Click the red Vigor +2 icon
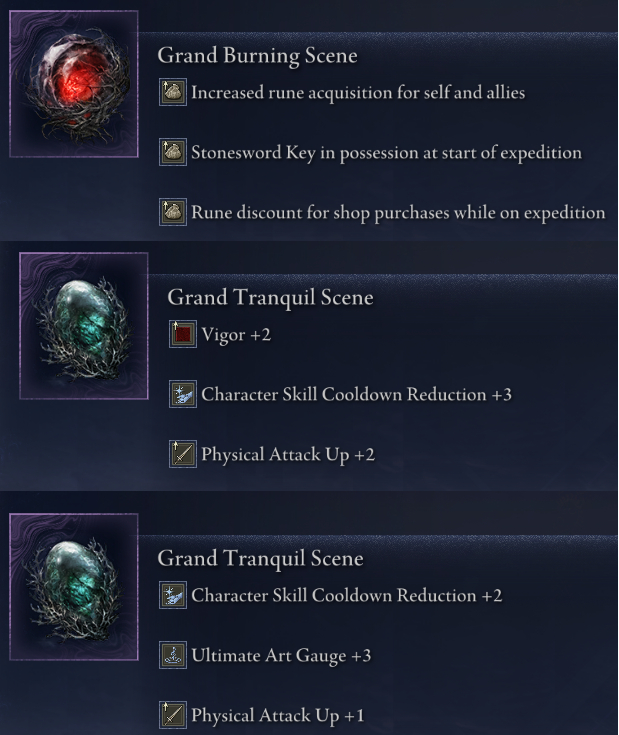This screenshot has height=735, width=619. tap(183, 335)
